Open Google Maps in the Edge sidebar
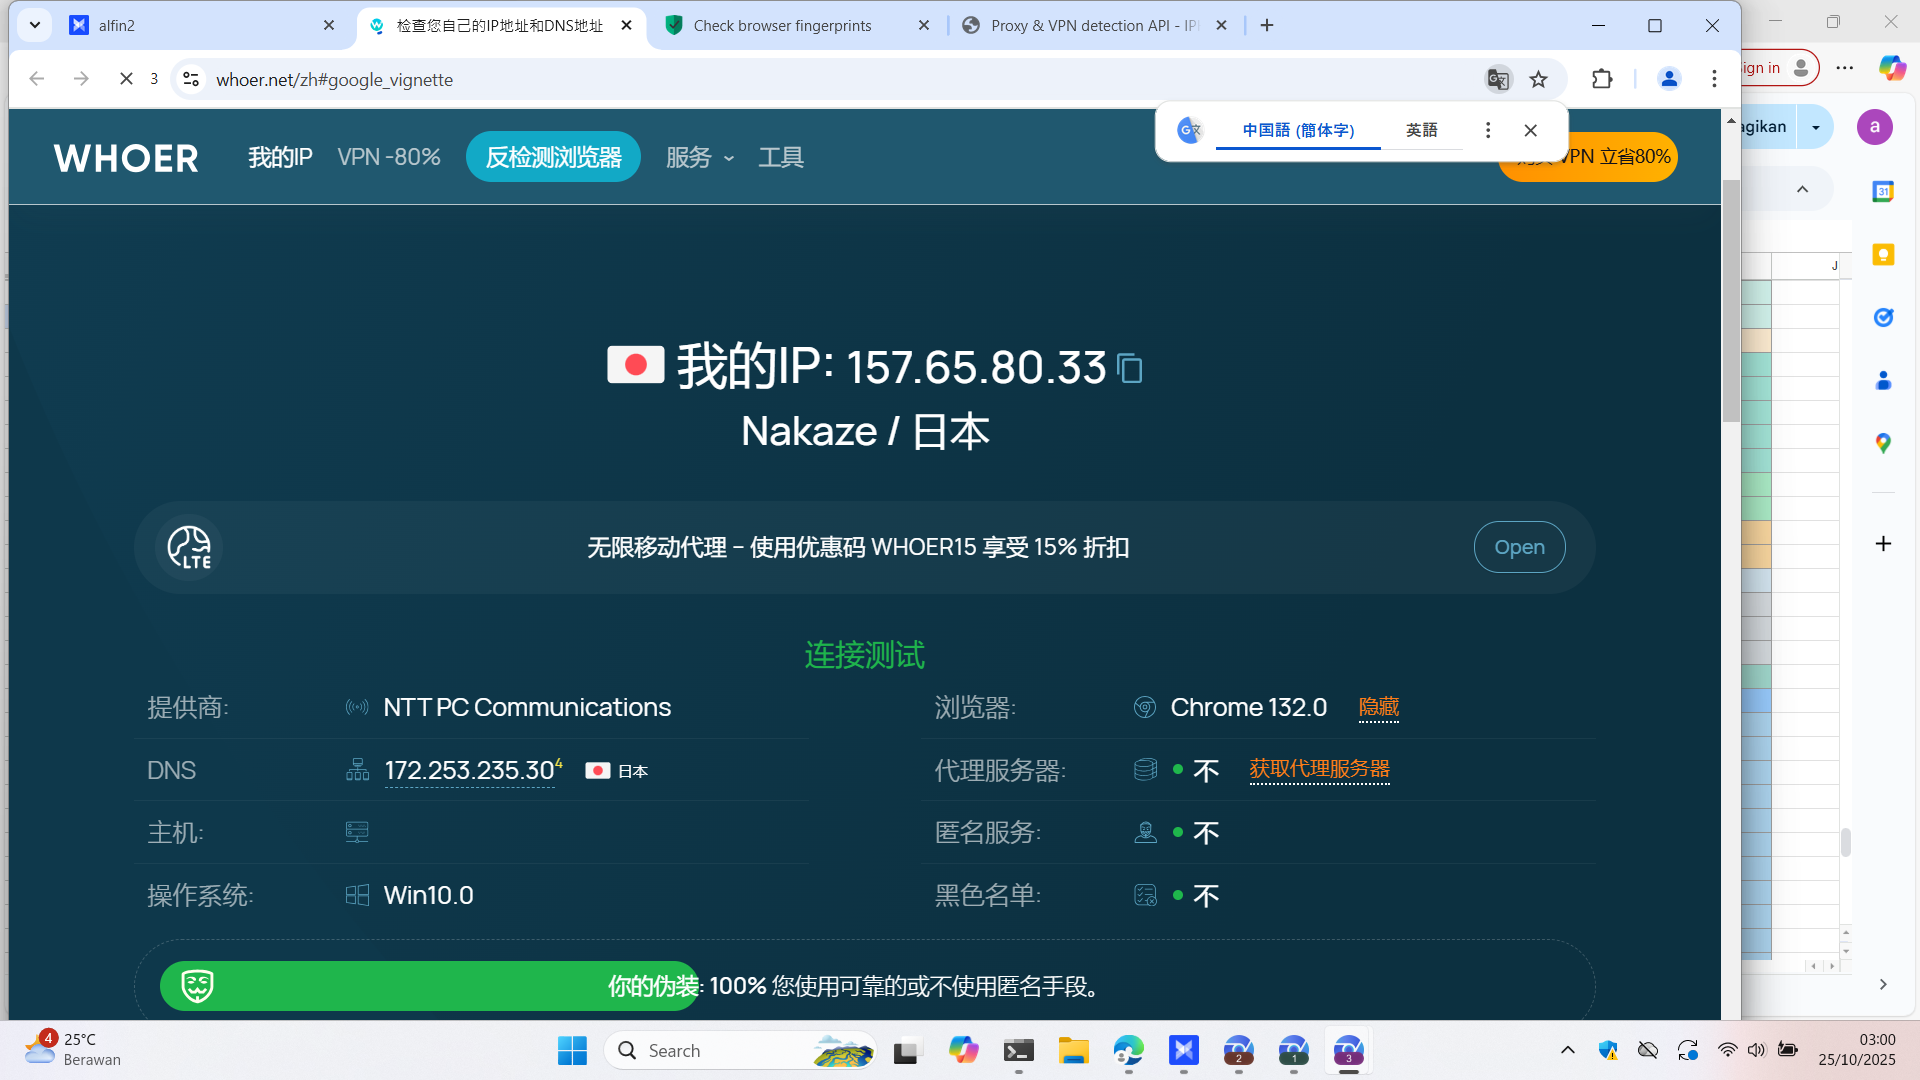1920x1080 pixels. [x=1883, y=443]
